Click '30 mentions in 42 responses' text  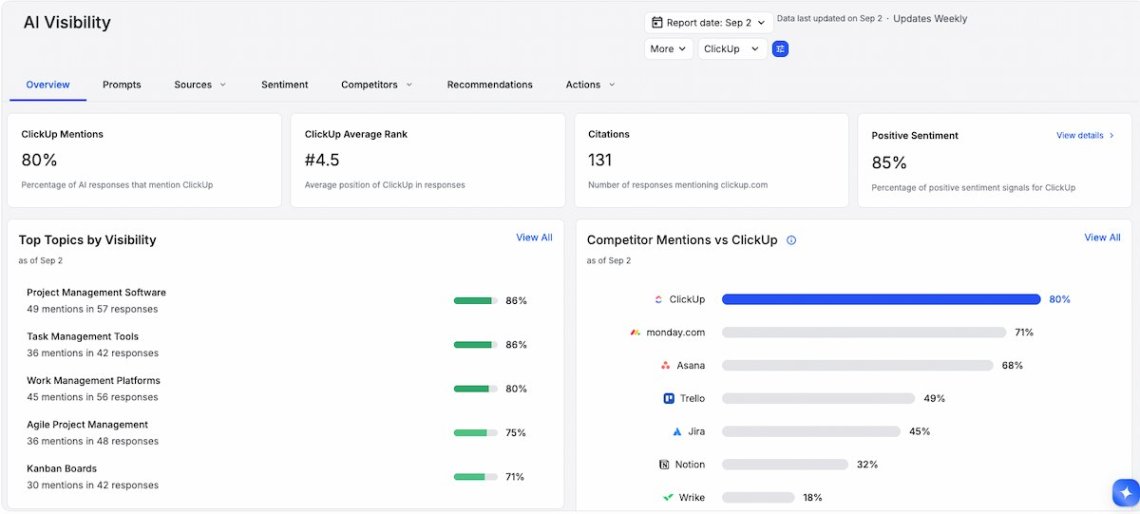(x=92, y=485)
